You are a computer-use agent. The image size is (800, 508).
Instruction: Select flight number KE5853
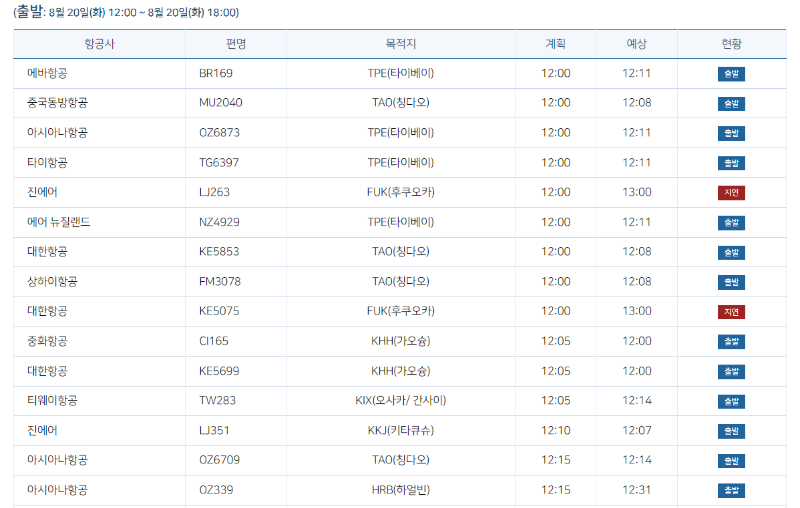[x=219, y=252]
